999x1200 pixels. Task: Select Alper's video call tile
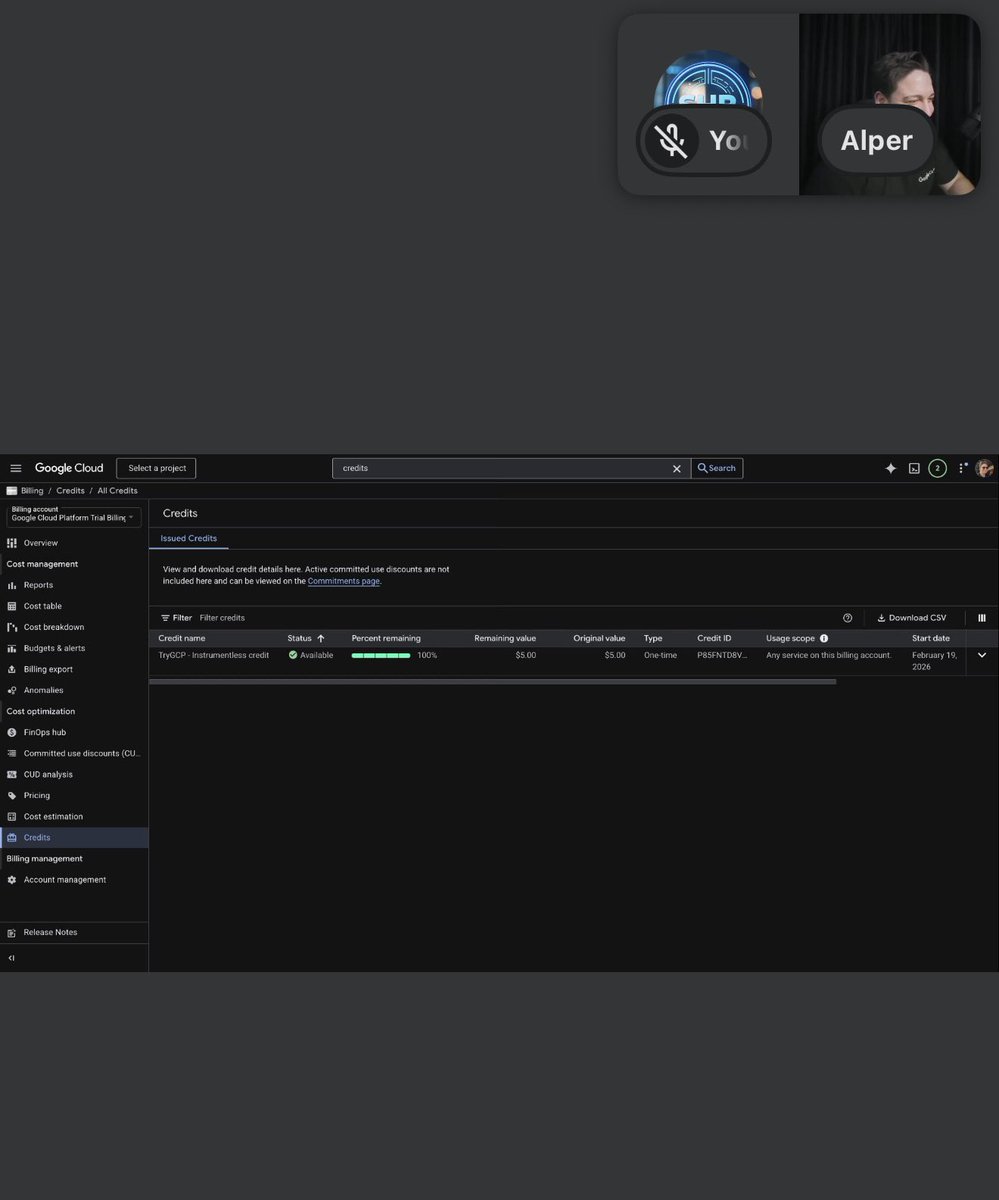tap(889, 104)
